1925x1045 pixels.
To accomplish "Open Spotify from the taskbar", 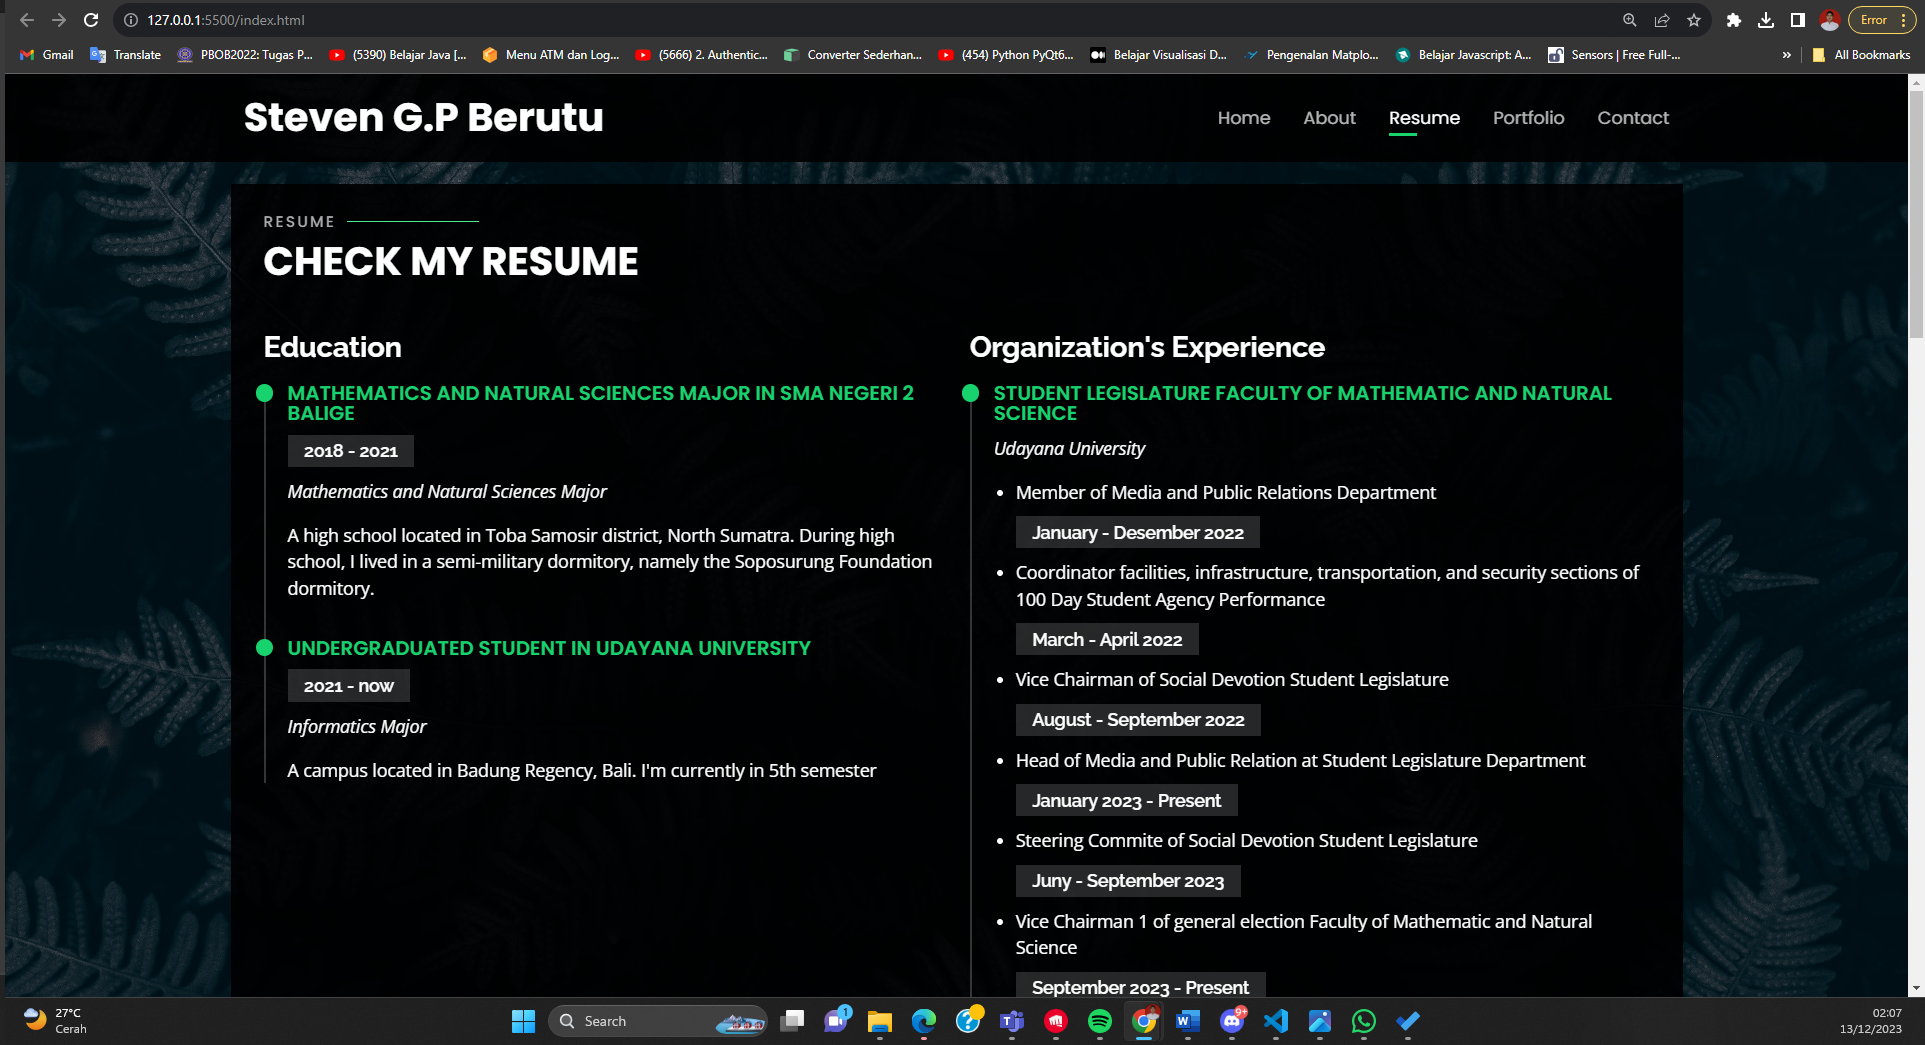I will [1099, 1021].
